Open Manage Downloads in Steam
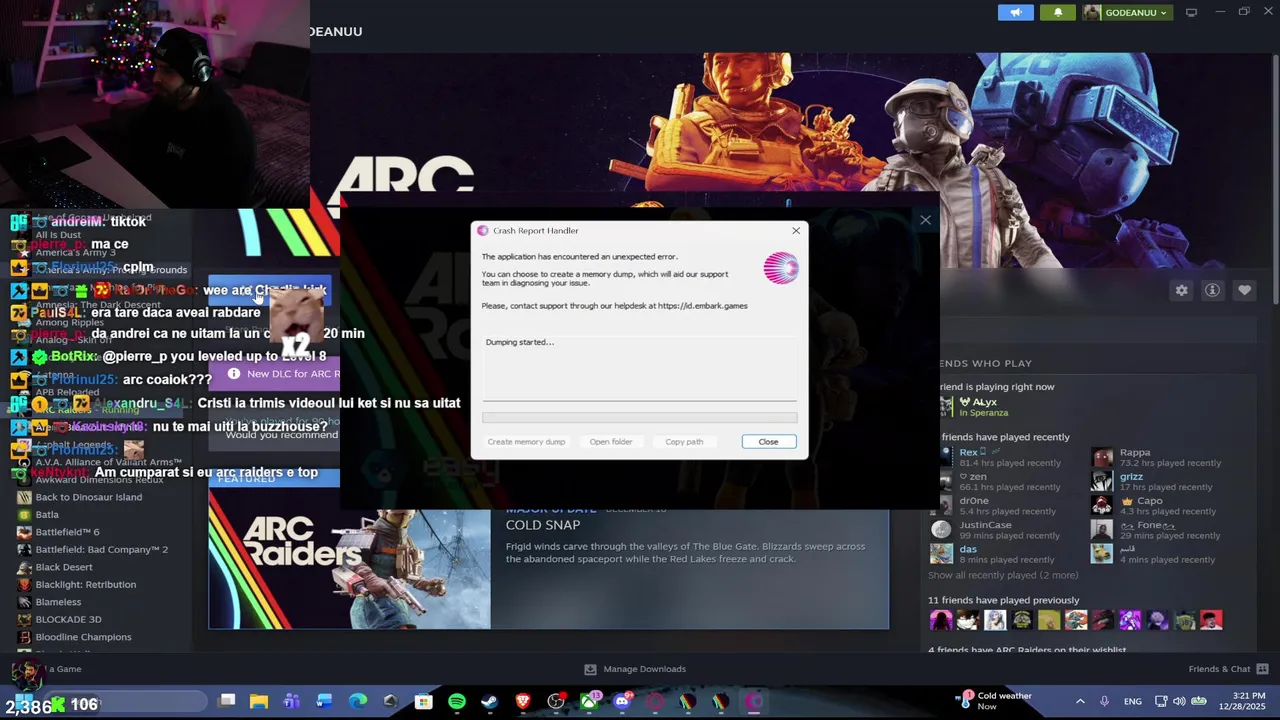 (x=635, y=669)
